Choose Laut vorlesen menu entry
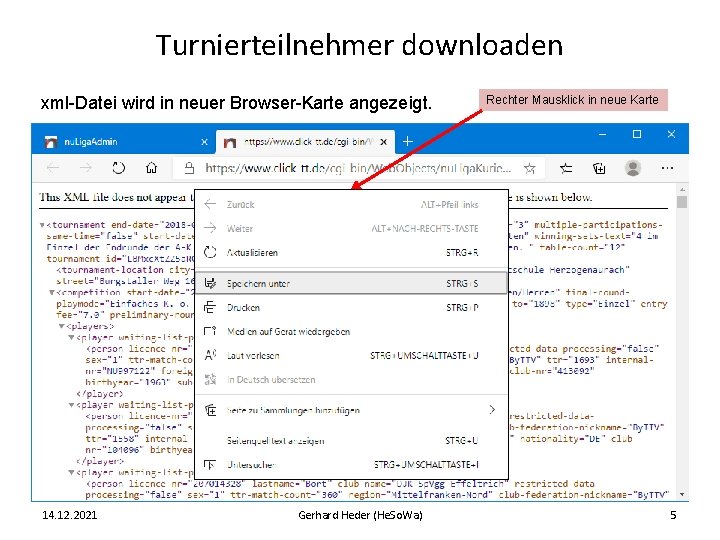 [x=351, y=355]
